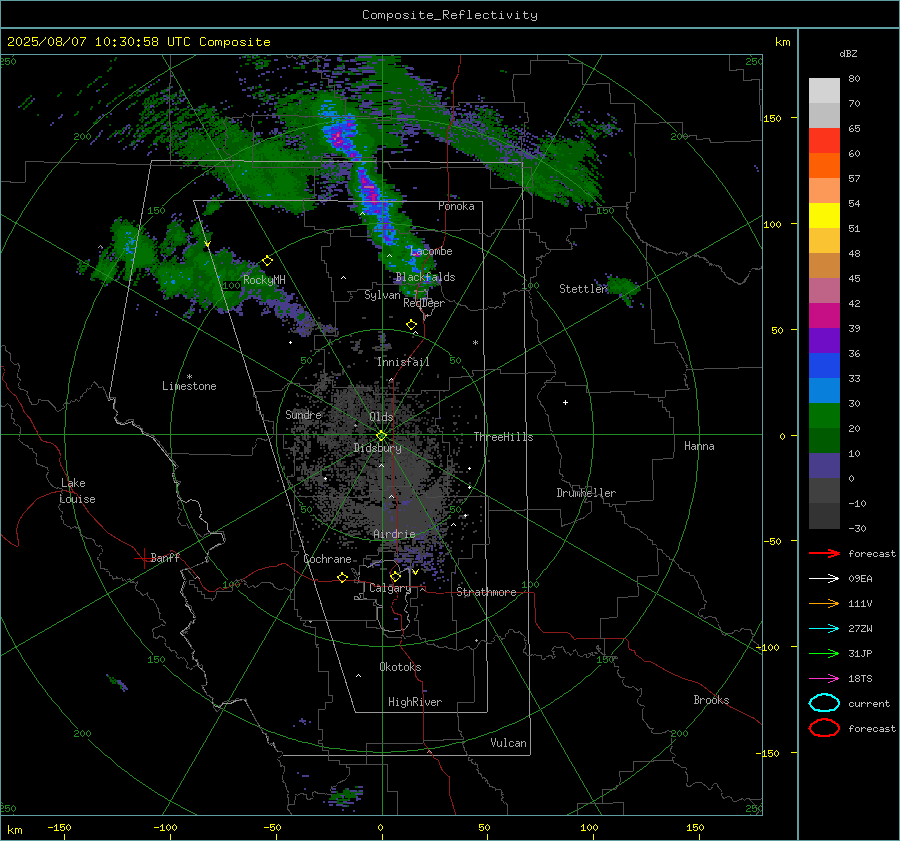Click the 'Brooks' map label
This screenshot has width=900, height=841.
pyautogui.click(x=711, y=700)
